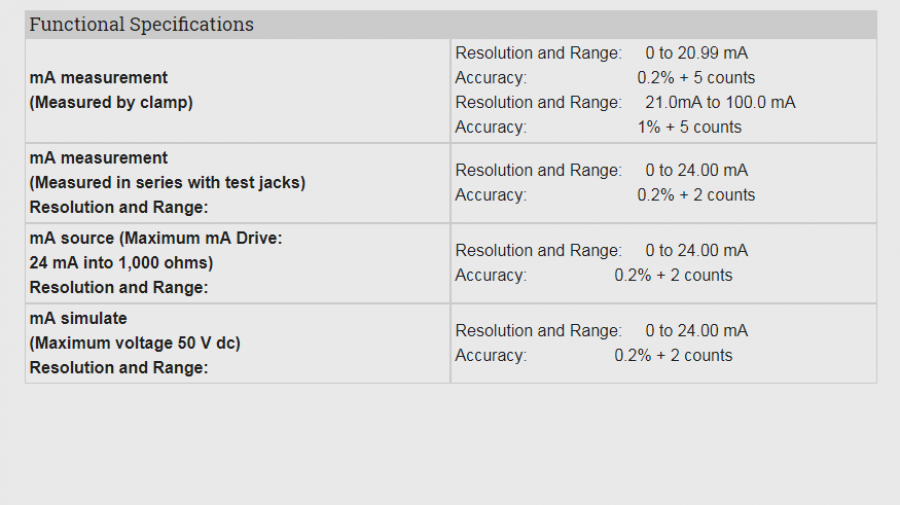
Task: Click the bold Resolution and Range label under test jacks
Action: tap(119, 207)
